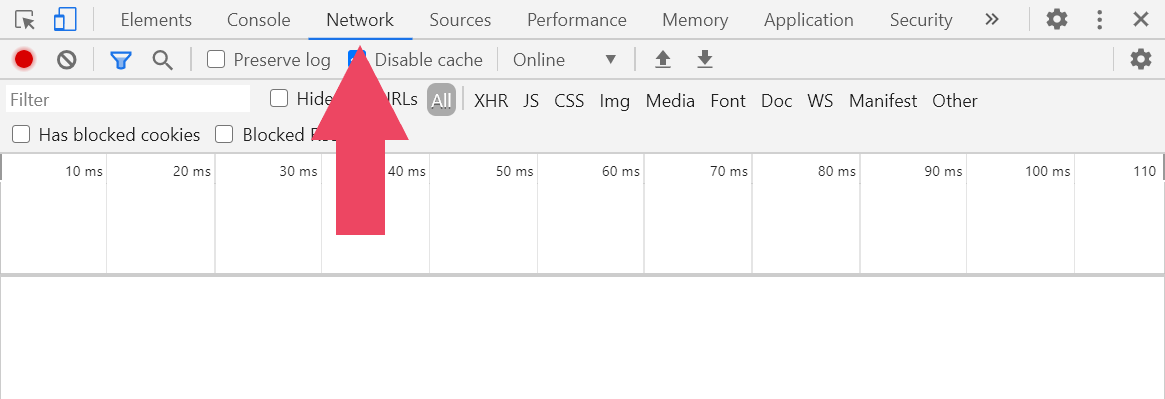Open the three-dot DevTools menu
Viewport: 1165px width, 399px height.
pyautogui.click(x=1100, y=20)
